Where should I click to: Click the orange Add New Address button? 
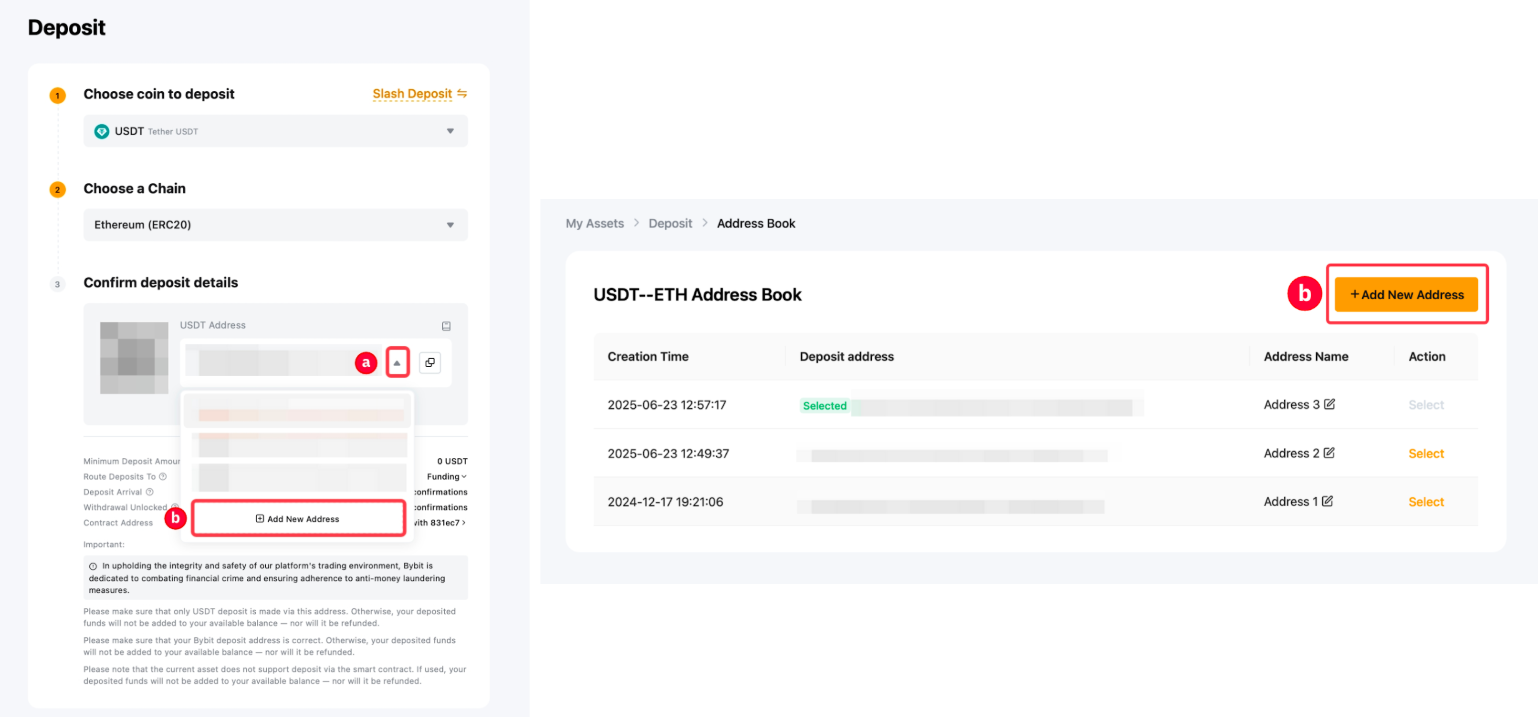1406,294
